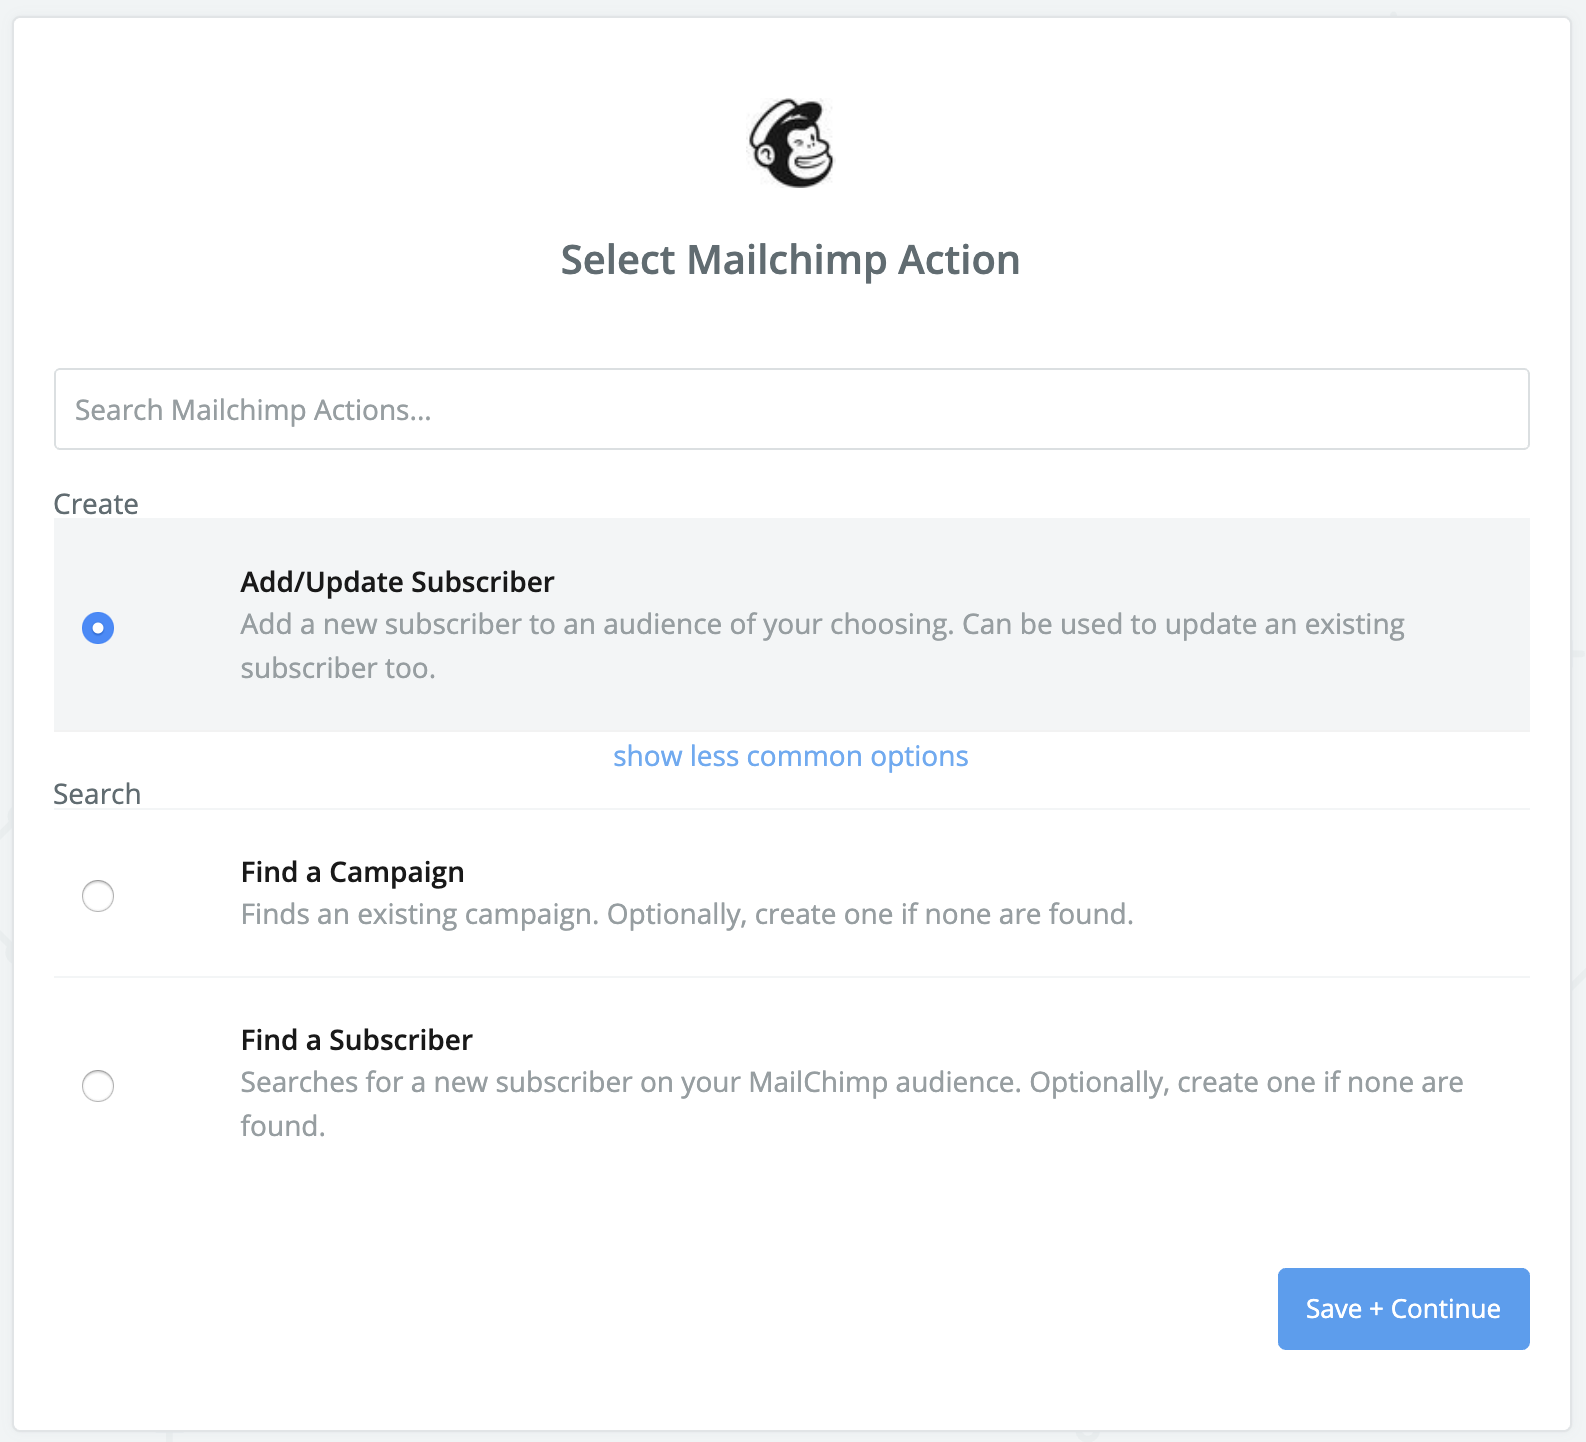Click the Create section label
1586x1442 pixels.
[x=96, y=504]
